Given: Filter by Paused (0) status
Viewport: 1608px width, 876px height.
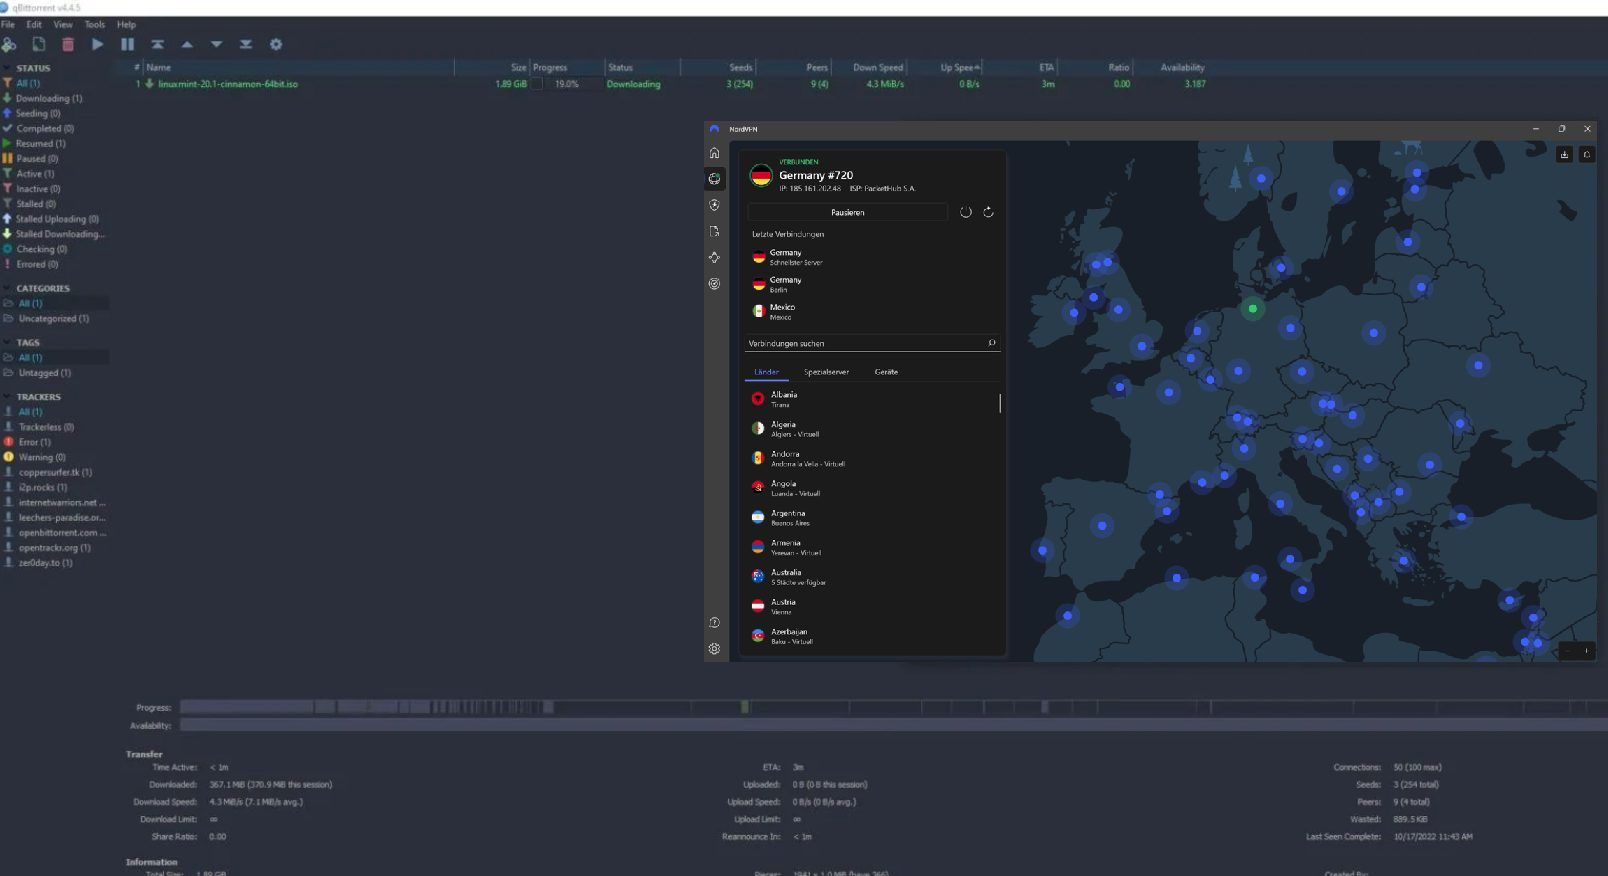Looking at the screenshot, I should coord(37,158).
